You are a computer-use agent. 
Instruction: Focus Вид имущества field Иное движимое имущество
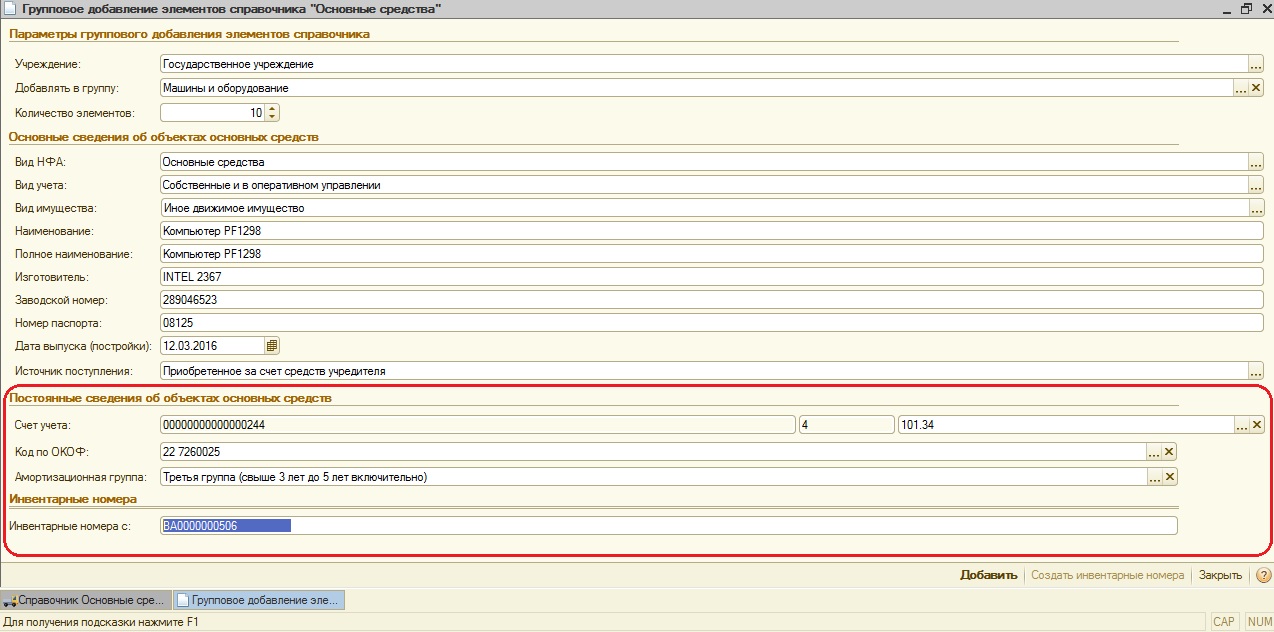pyautogui.click(x=703, y=208)
